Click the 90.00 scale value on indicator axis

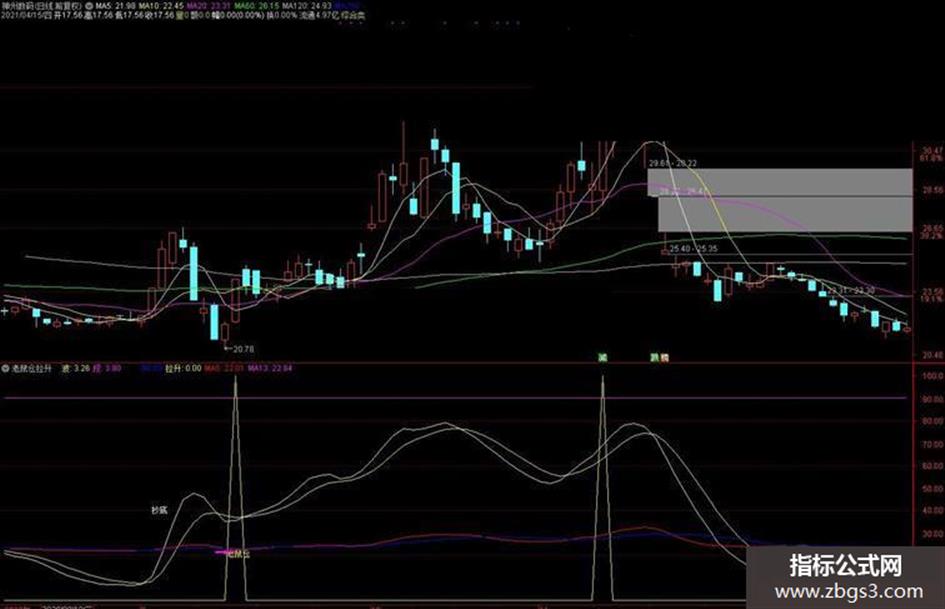(x=932, y=399)
